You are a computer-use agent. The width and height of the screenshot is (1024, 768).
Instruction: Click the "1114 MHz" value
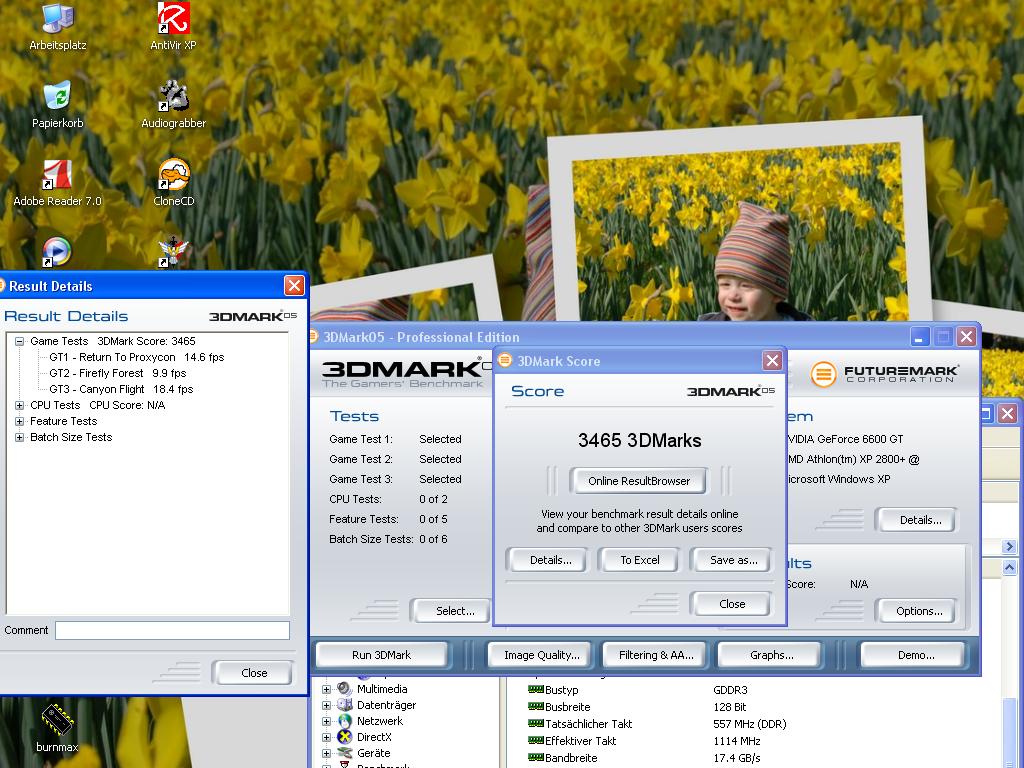pos(737,741)
